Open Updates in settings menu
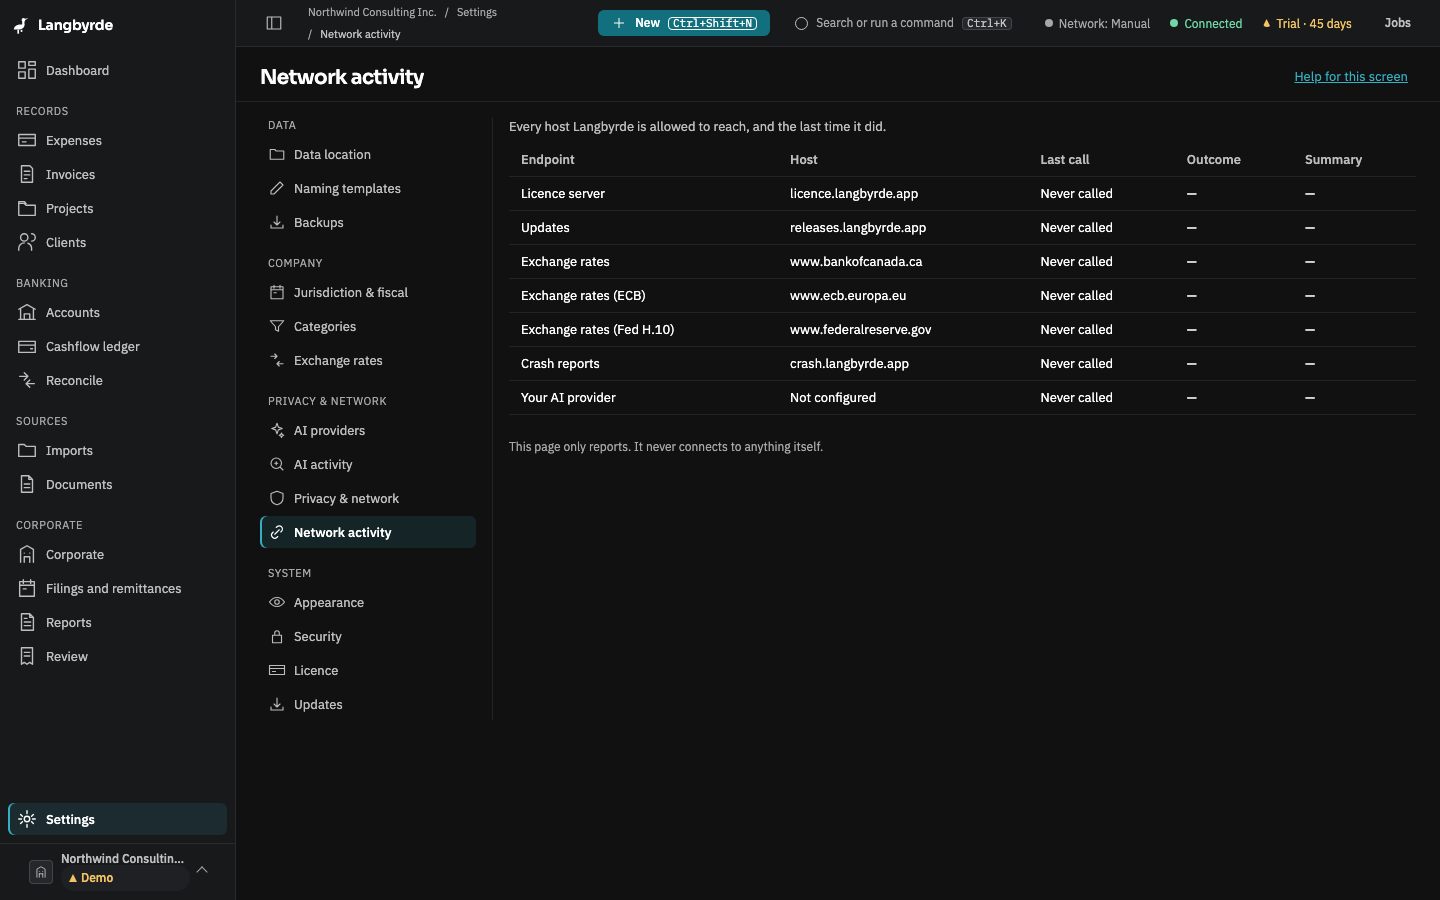 (x=368, y=704)
